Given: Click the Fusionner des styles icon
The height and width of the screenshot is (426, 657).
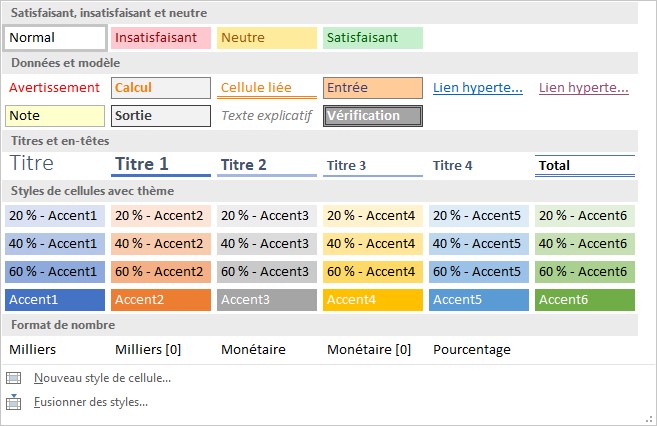Looking at the screenshot, I should pyautogui.click(x=13, y=402).
